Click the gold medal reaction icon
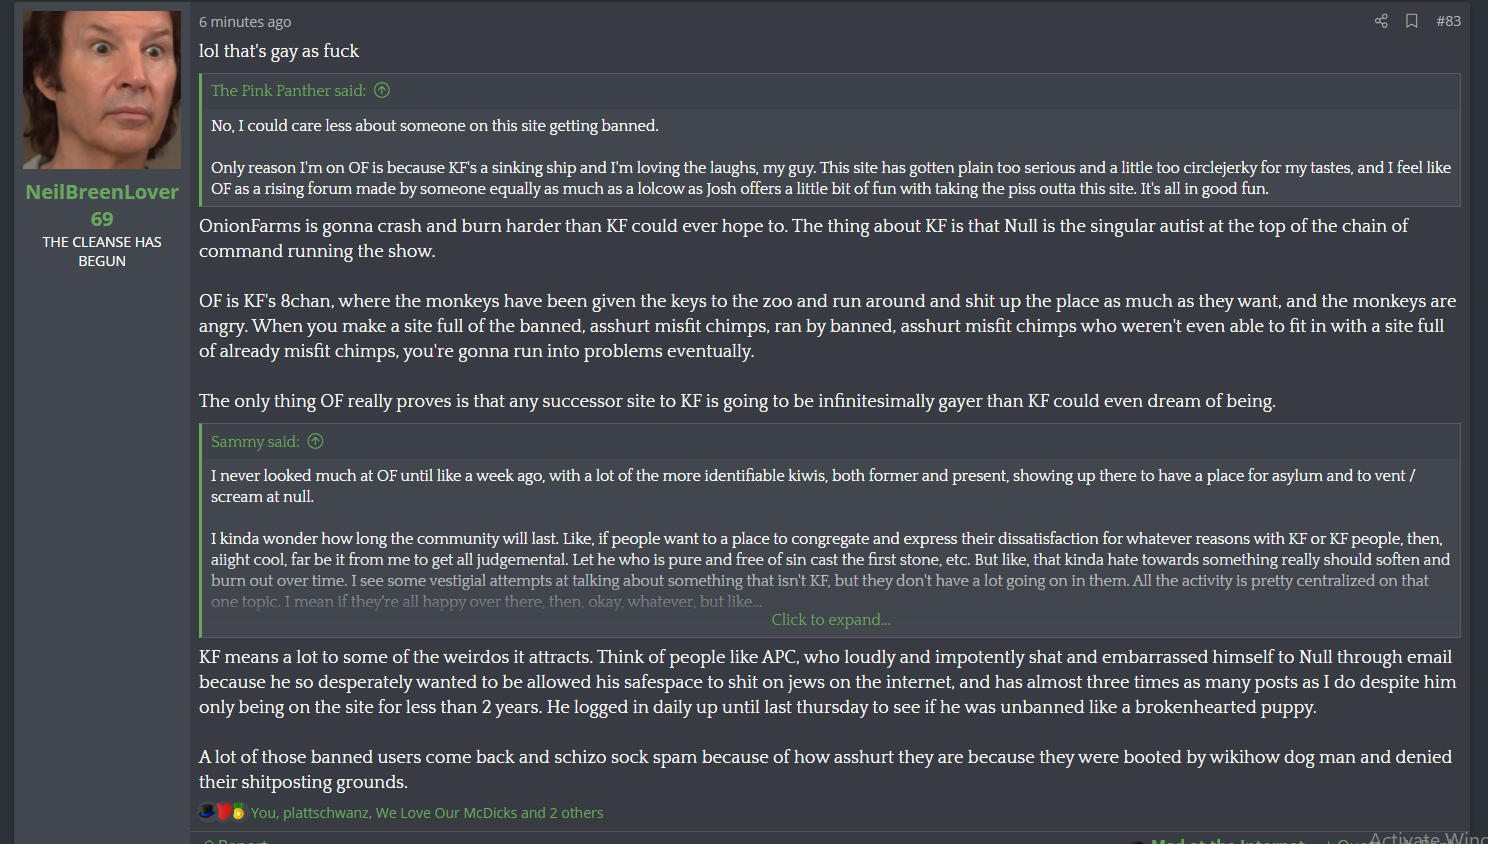 point(238,812)
